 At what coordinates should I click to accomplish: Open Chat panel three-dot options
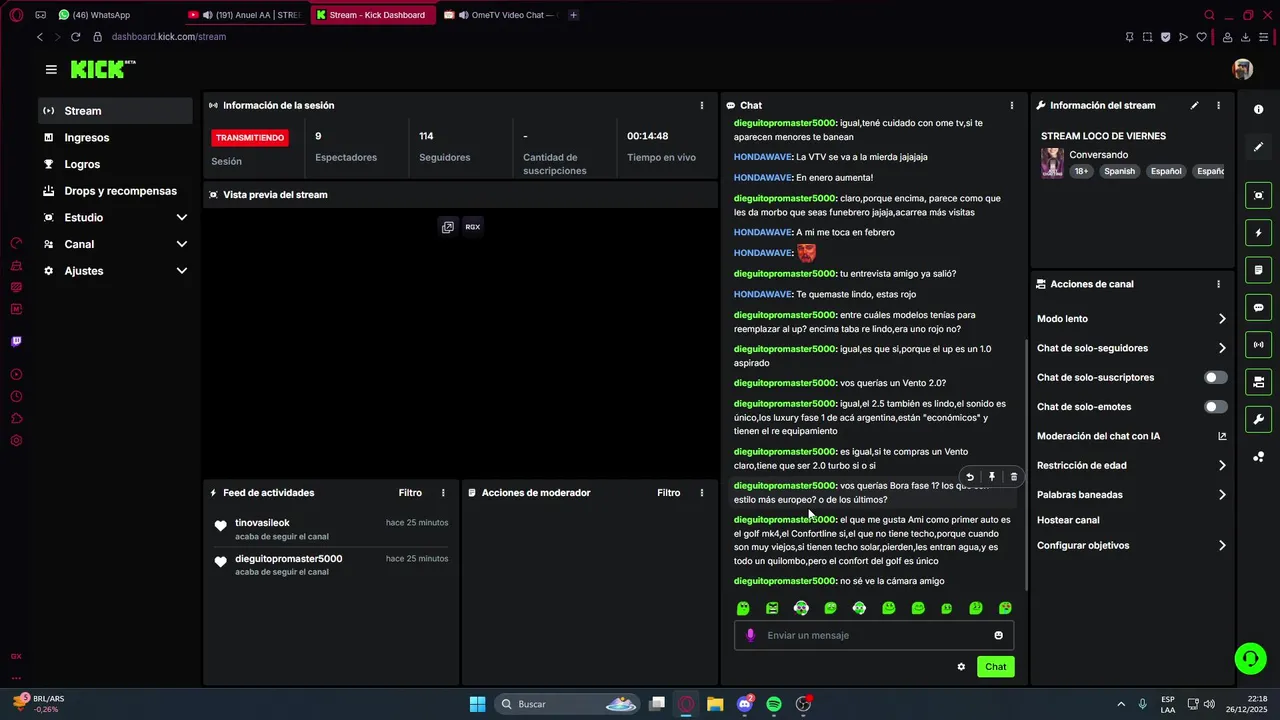(1011, 105)
